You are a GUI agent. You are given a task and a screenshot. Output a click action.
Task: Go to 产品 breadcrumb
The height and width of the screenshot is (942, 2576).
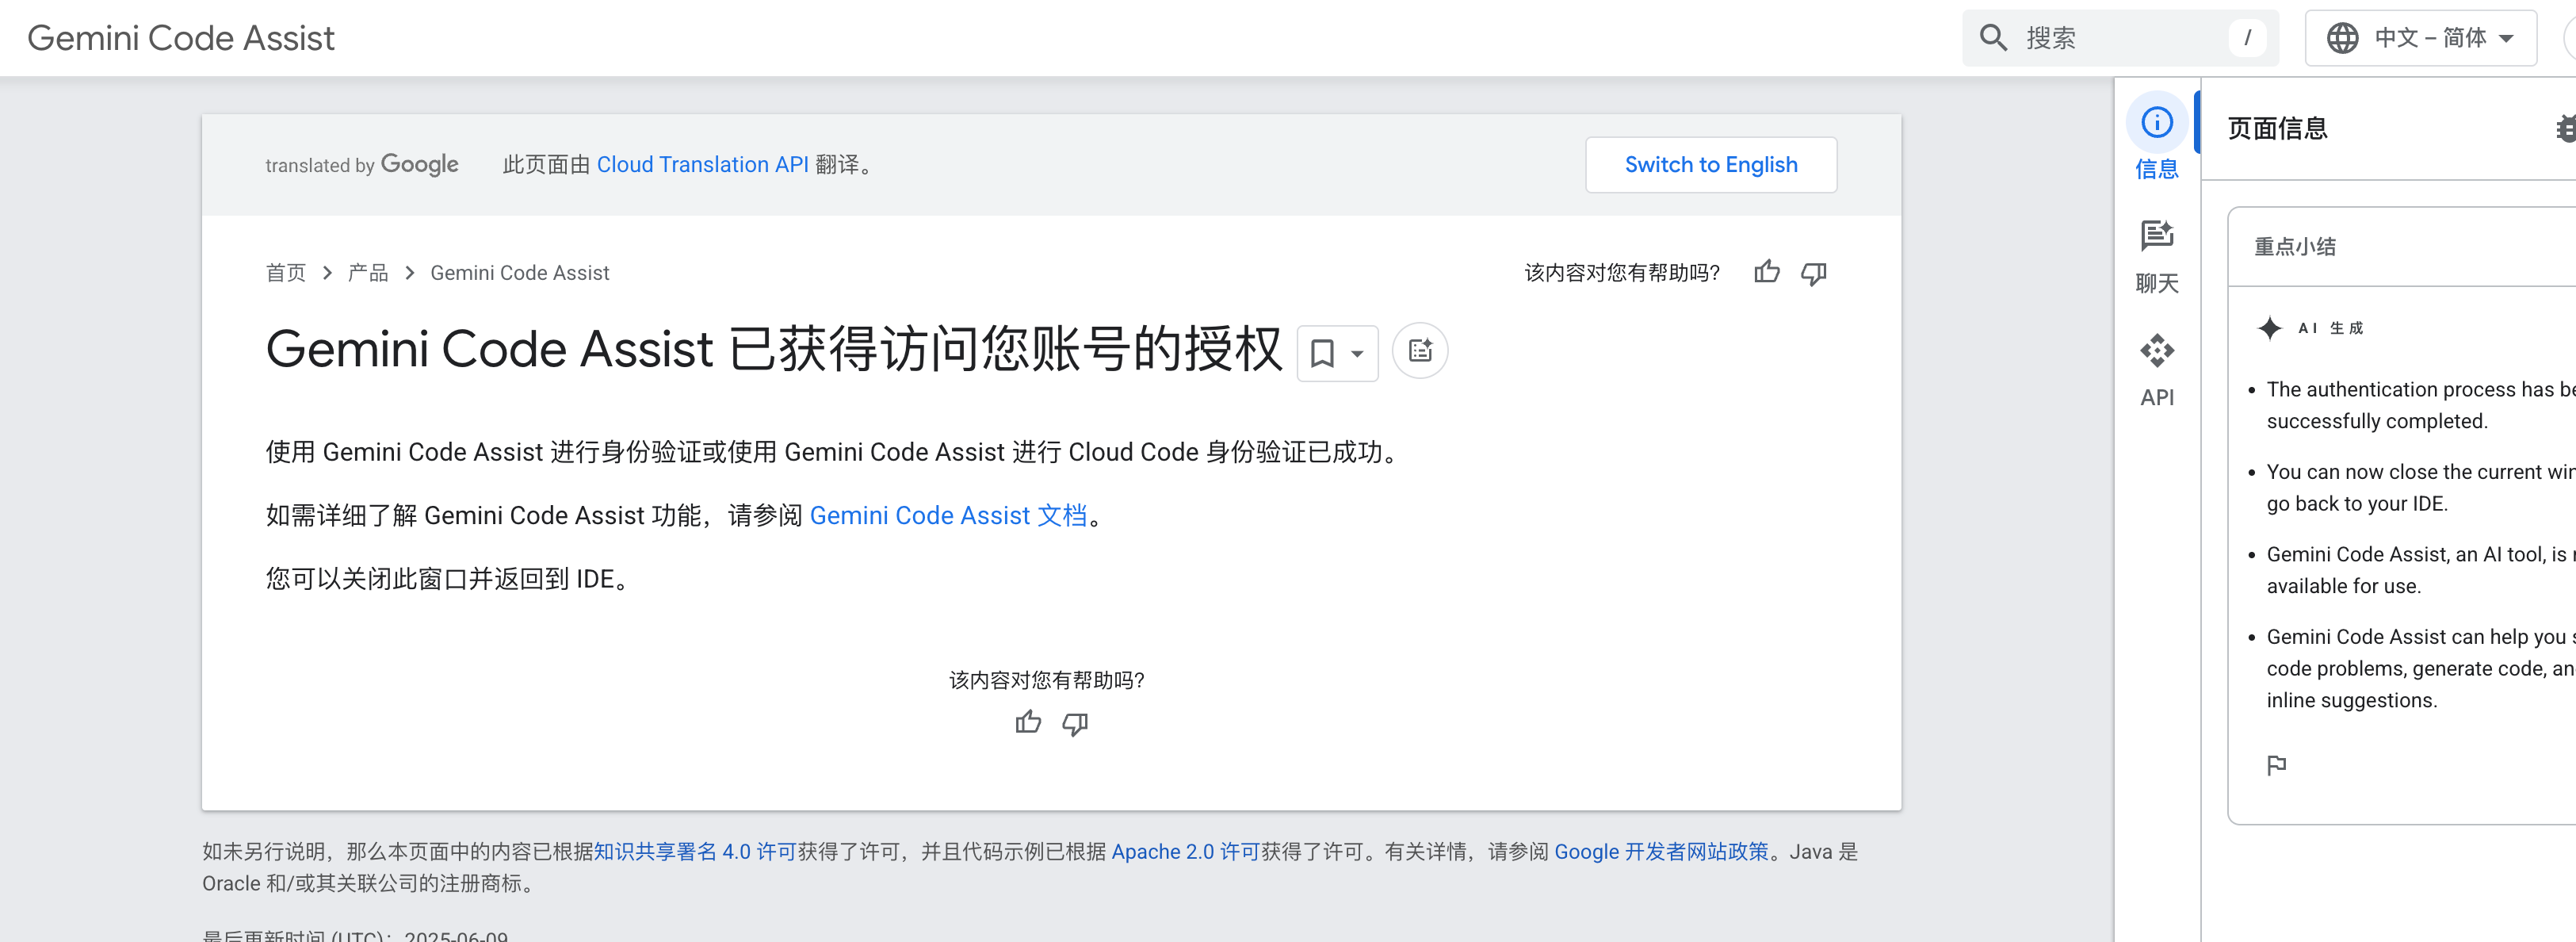[x=368, y=273]
